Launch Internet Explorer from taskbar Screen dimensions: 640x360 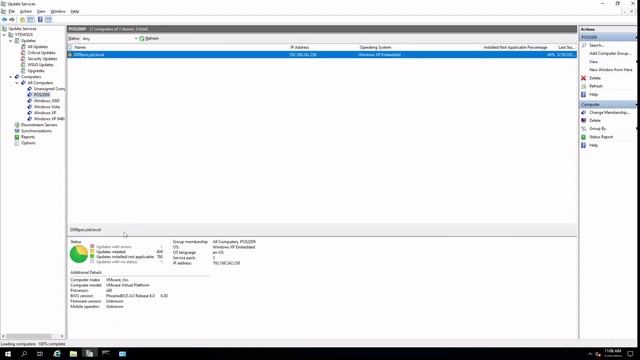[57, 353]
